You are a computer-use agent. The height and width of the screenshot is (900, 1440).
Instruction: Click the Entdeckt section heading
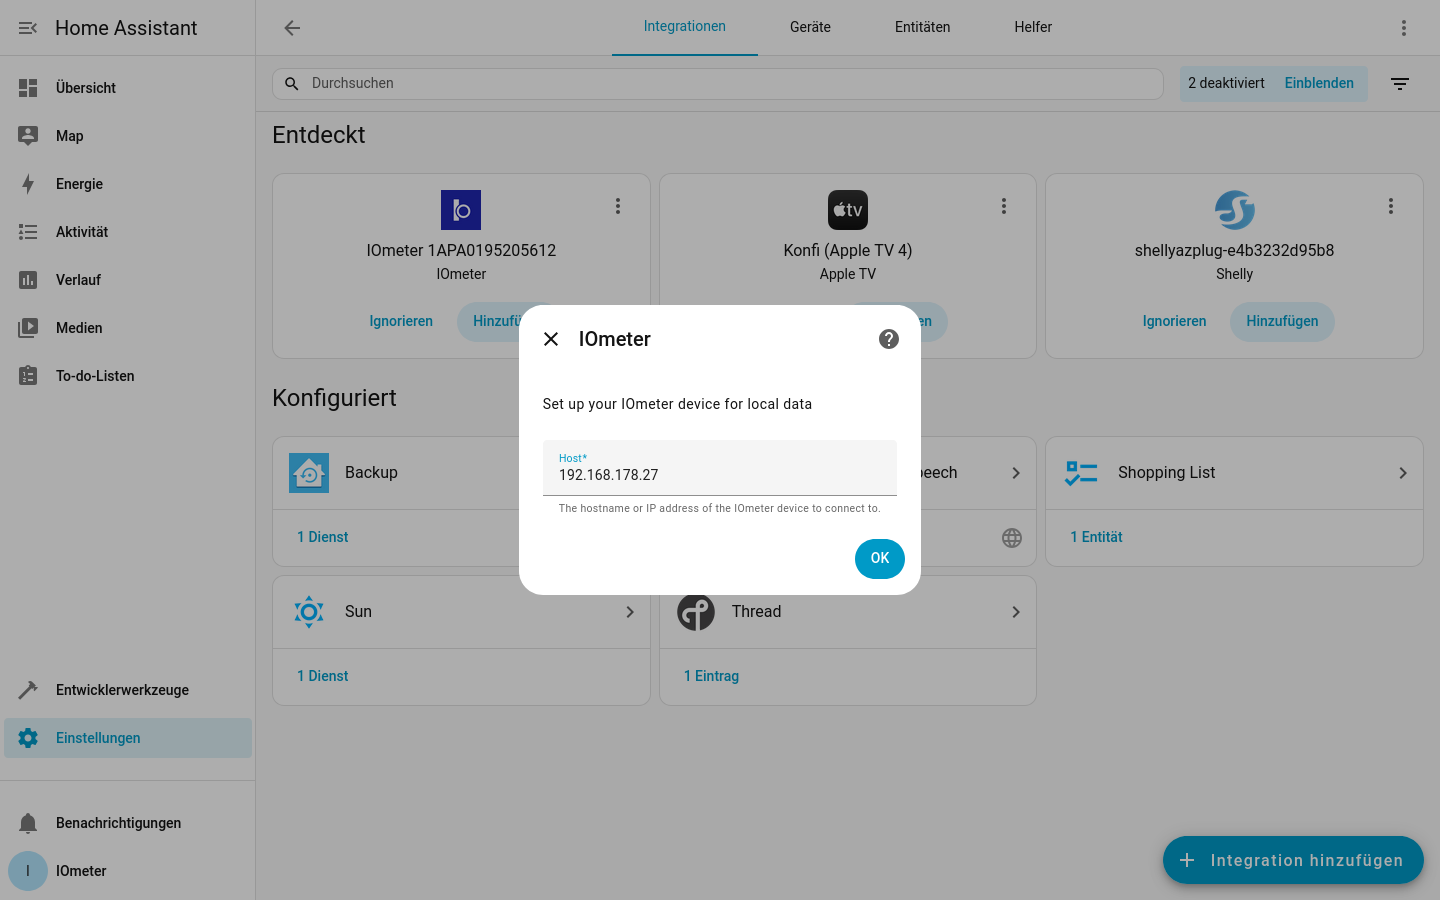[319, 135]
